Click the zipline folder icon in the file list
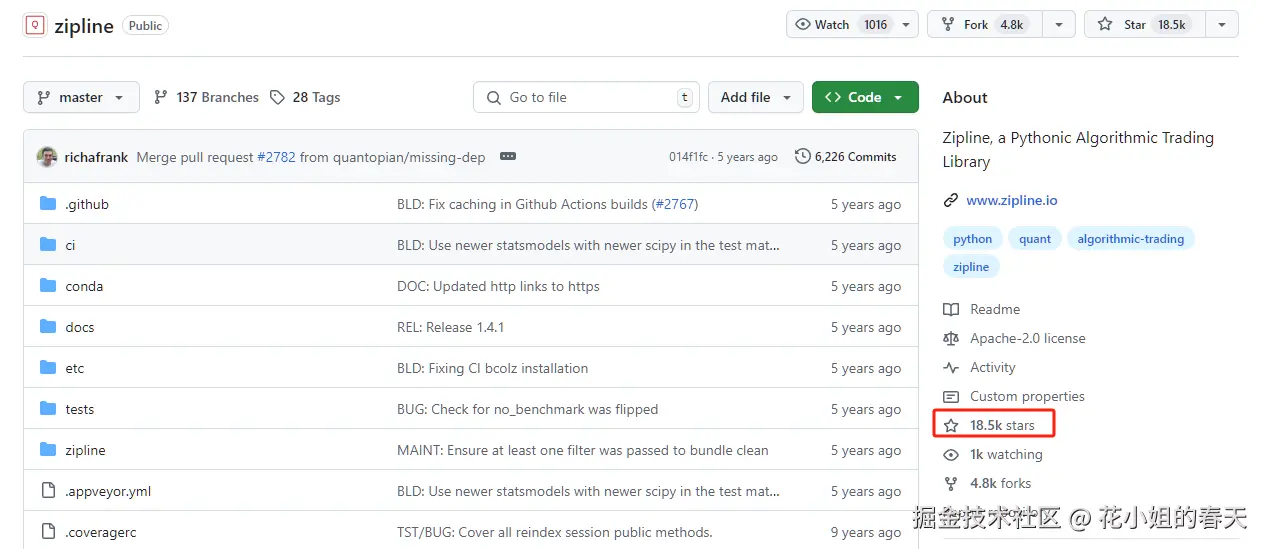Viewport: 1265px width, 549px height. (48, 450)
